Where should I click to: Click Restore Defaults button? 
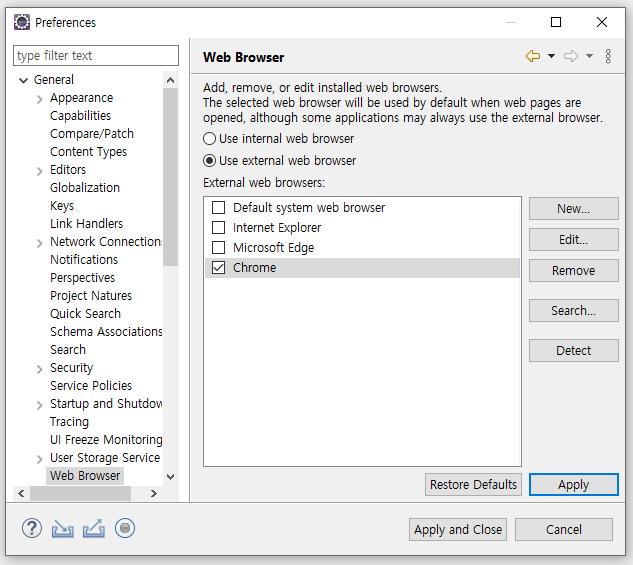[x=473, y=484]
